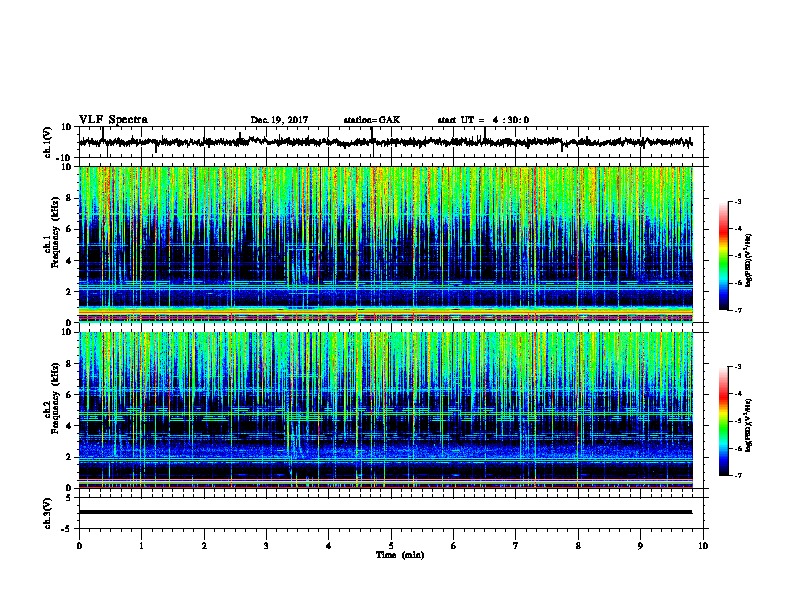Screen dimensions: 792x612
Task: Click the ch.1 spectrogram 2 kHz tick label
Action: pyautogui.click(x=69, y=292)
